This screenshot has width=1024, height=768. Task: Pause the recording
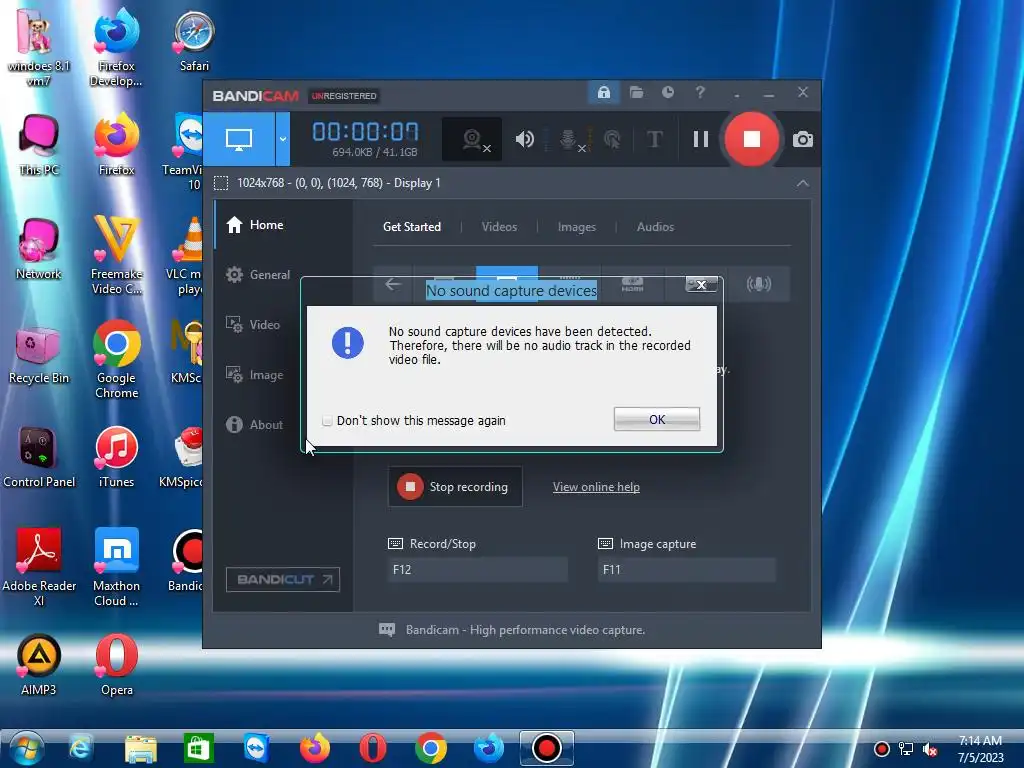701,139
